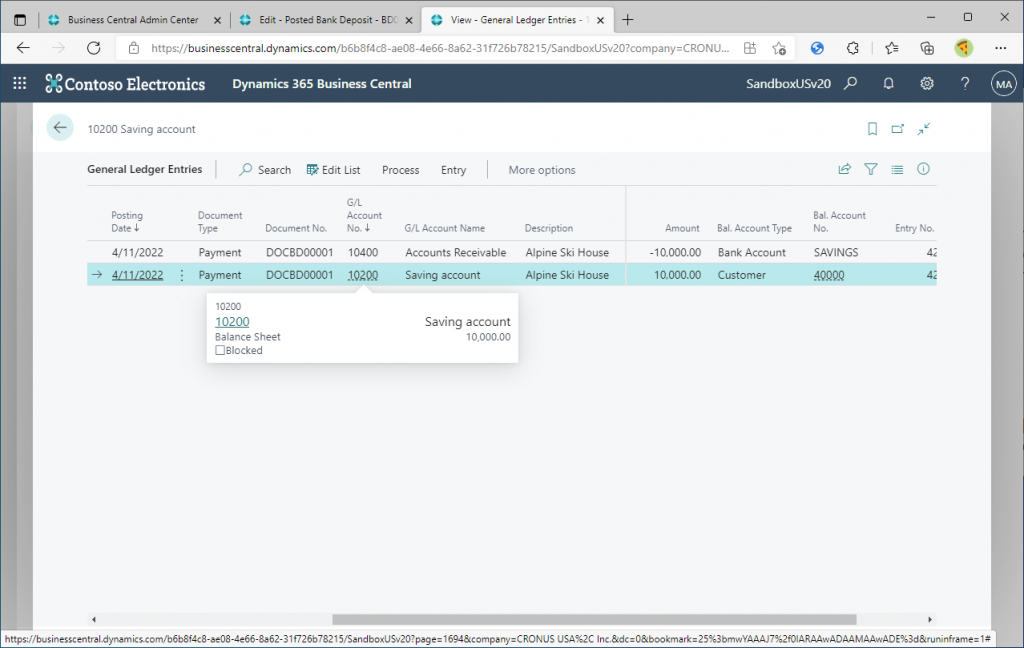
Task: Toggle the filter pane icon
Action: [x=871, y=170]
